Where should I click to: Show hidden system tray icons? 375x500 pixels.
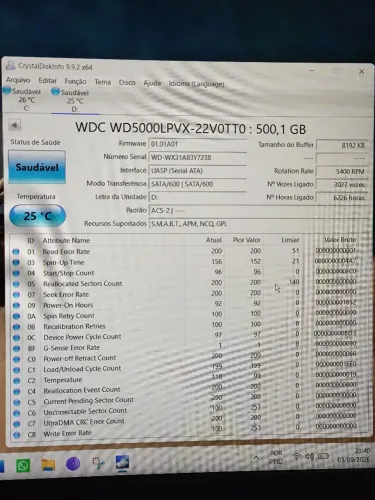point(256,458)
